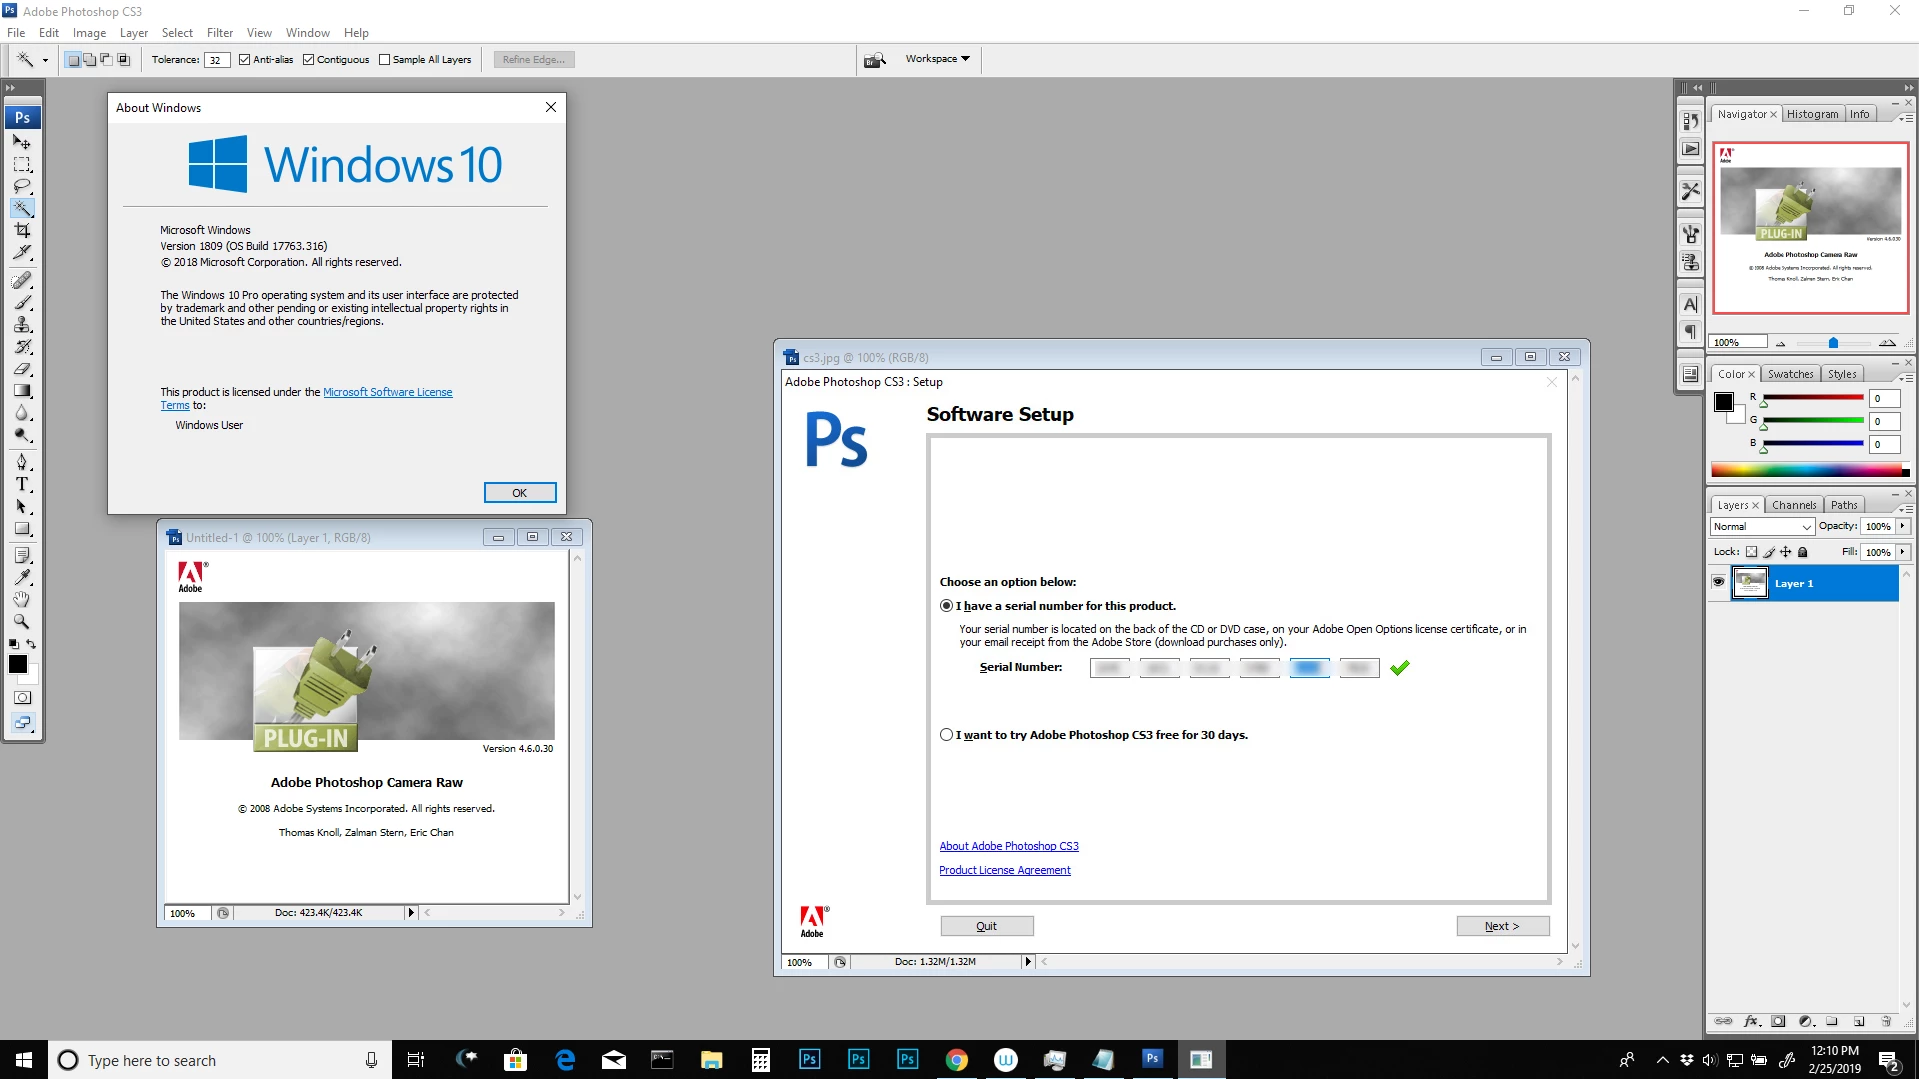
Task: Select 'I have a serial number' radio button
Action: [x=946, y=606]
